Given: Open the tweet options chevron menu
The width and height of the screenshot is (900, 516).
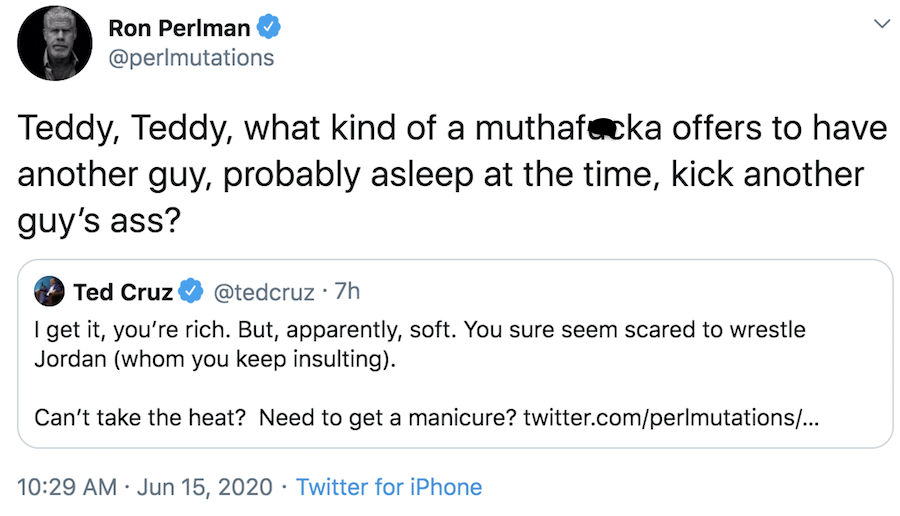Looking at the screenshot, I should pos(880,23).
